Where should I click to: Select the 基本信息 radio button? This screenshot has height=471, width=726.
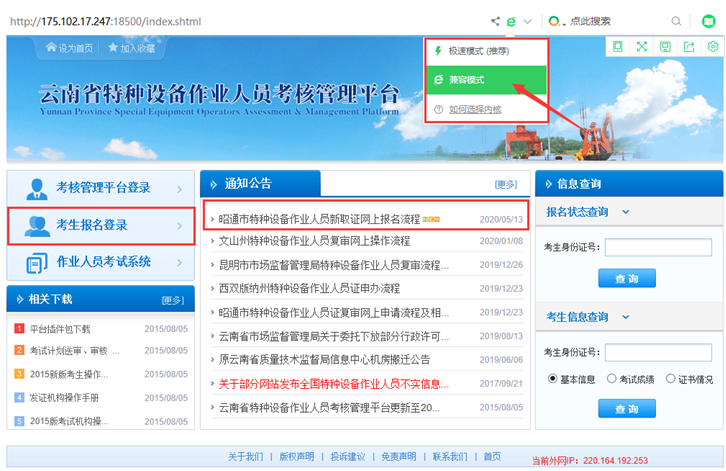[553, 379]
